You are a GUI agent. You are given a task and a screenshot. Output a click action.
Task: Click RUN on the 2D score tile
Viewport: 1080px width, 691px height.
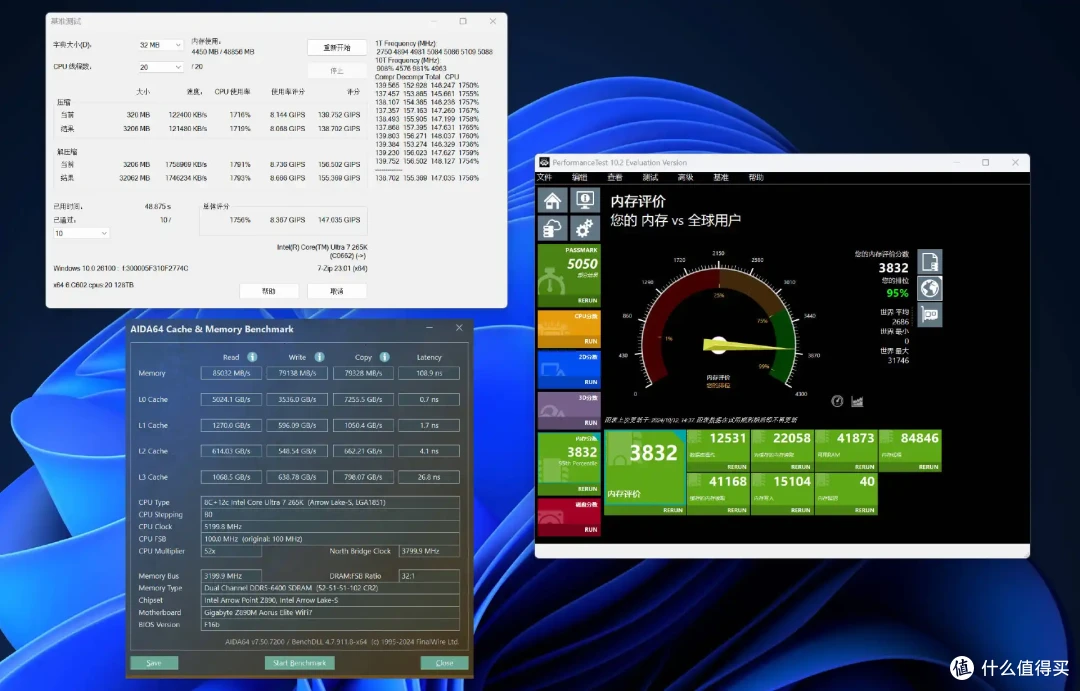pos(591,382)
